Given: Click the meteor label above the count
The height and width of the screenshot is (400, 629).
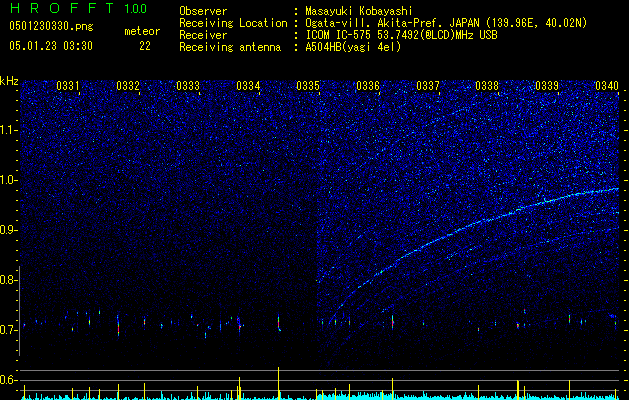Looking at the screenshot, I should coord(142,31).
